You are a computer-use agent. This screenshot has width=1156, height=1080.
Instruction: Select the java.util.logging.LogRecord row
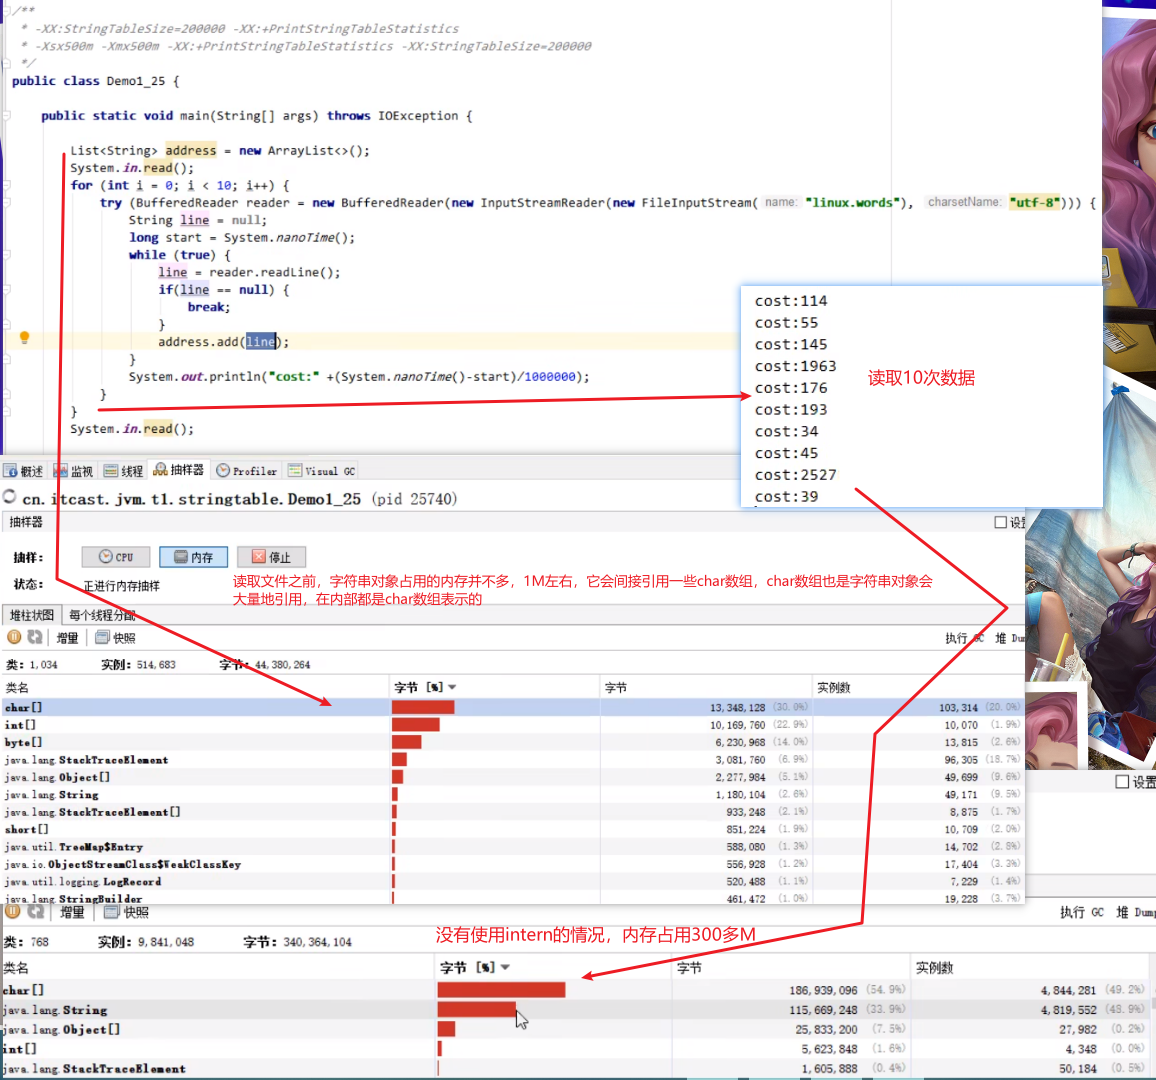click(512, 882)
